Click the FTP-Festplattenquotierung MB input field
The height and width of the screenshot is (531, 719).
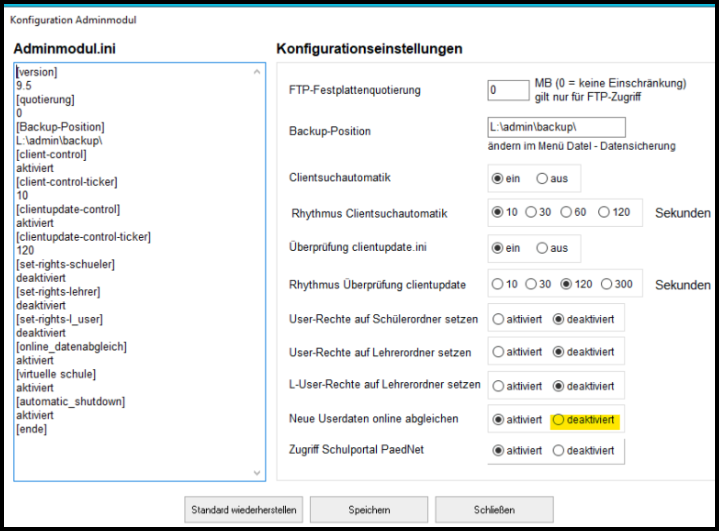point(508,90)
